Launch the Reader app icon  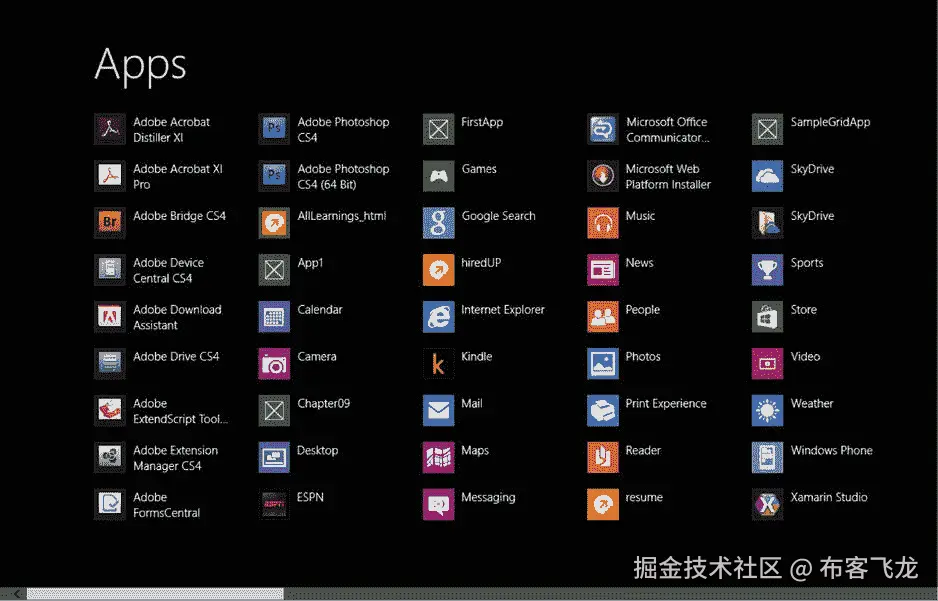(x=603, y=457)
